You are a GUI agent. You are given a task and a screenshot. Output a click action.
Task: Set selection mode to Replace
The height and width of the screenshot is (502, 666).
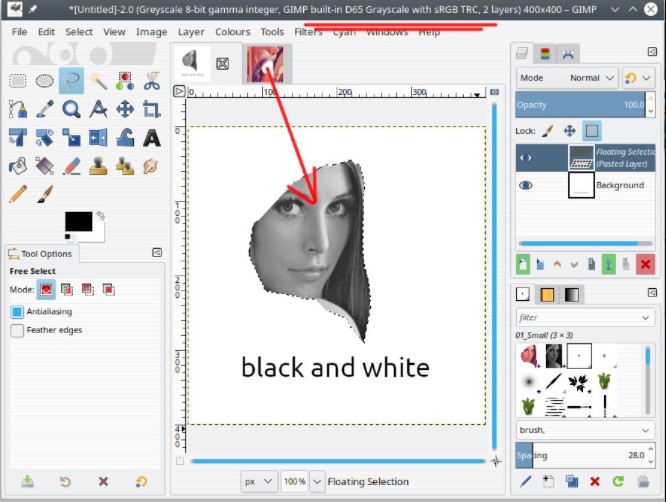[46, 290]
